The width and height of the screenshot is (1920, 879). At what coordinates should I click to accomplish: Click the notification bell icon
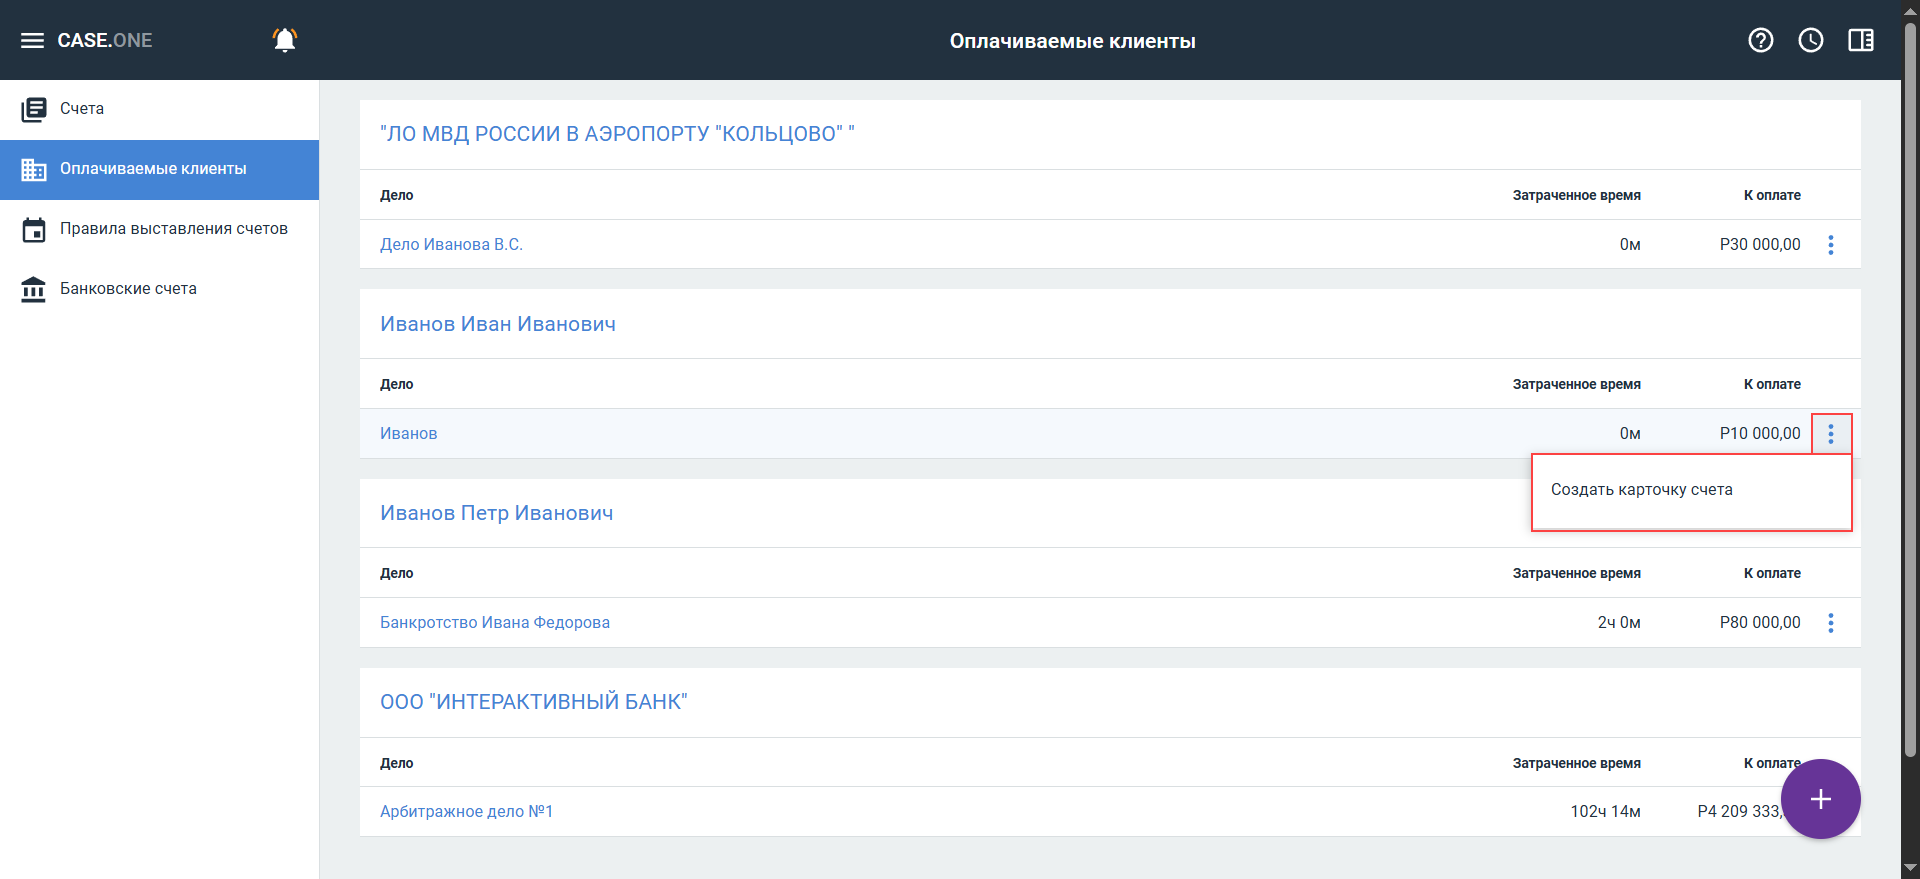click(285, 40)
